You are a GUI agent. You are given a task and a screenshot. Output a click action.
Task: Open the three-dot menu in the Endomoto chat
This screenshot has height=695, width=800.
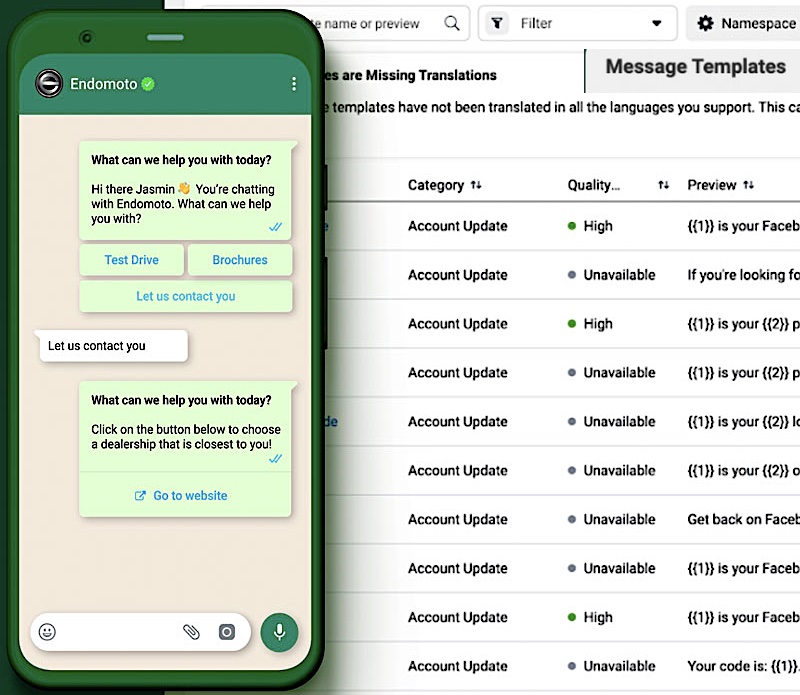pyautogui.click(x=294, y=84)
